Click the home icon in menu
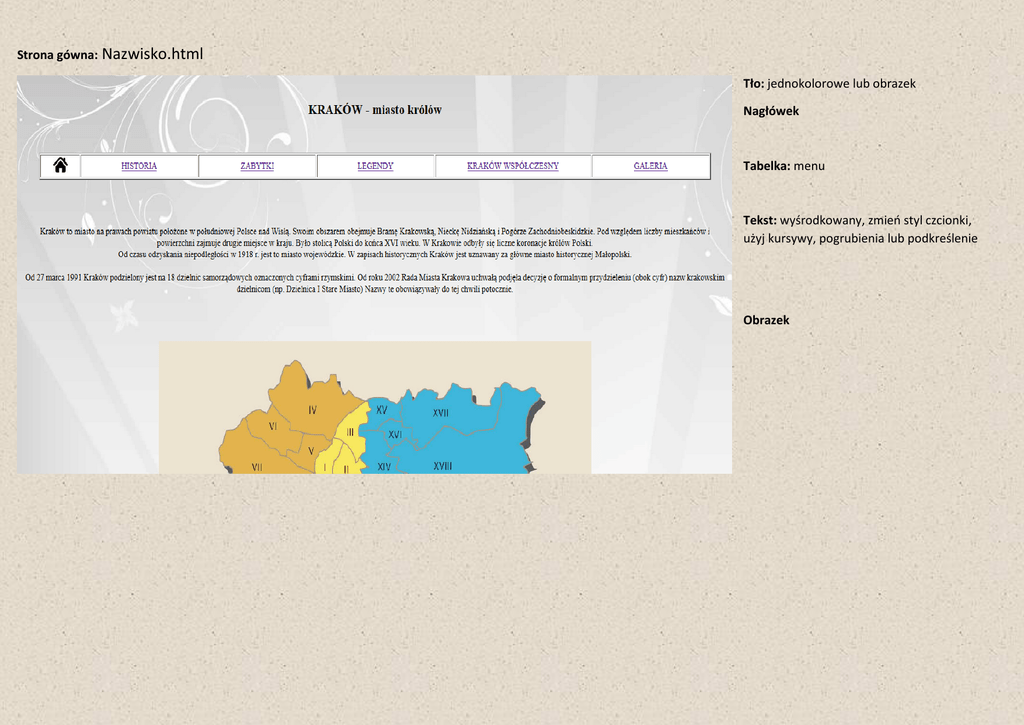This screenshot has height=725, width=1024. click(60, 166)
